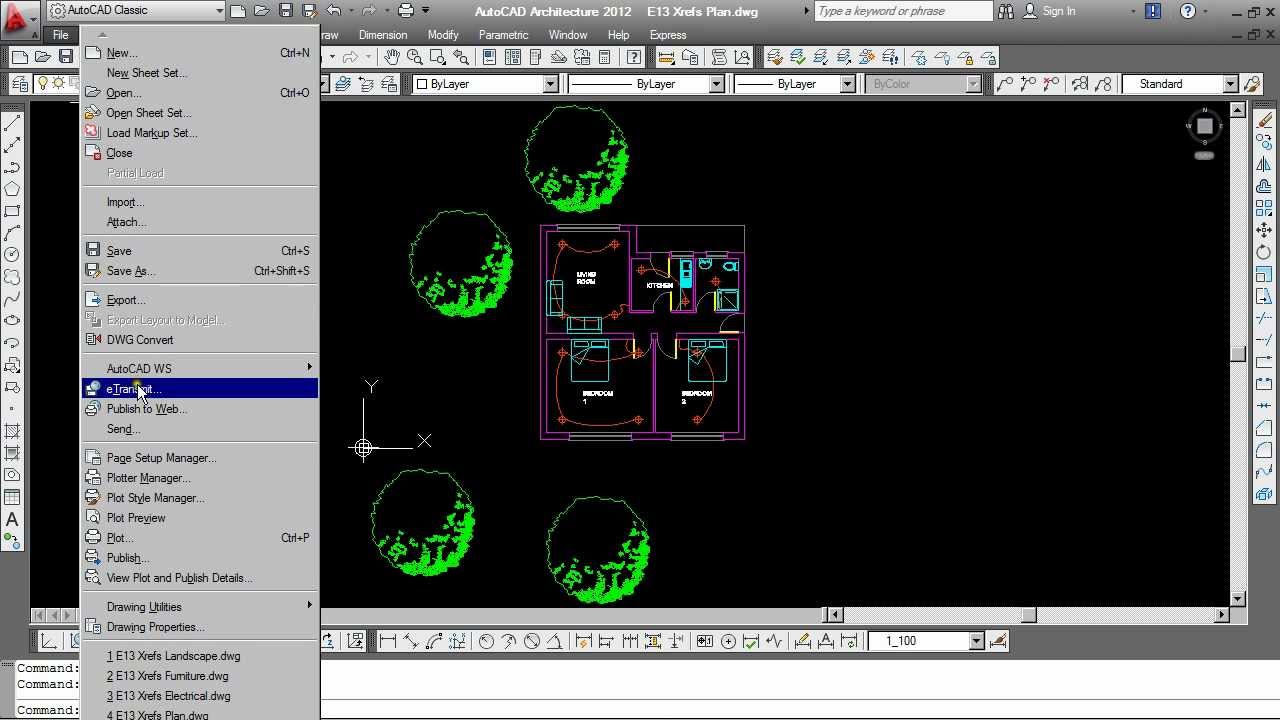The image size is (1280, 720).
Task: Toggle the layer freeze sun icon
Action: click(58, 84)
